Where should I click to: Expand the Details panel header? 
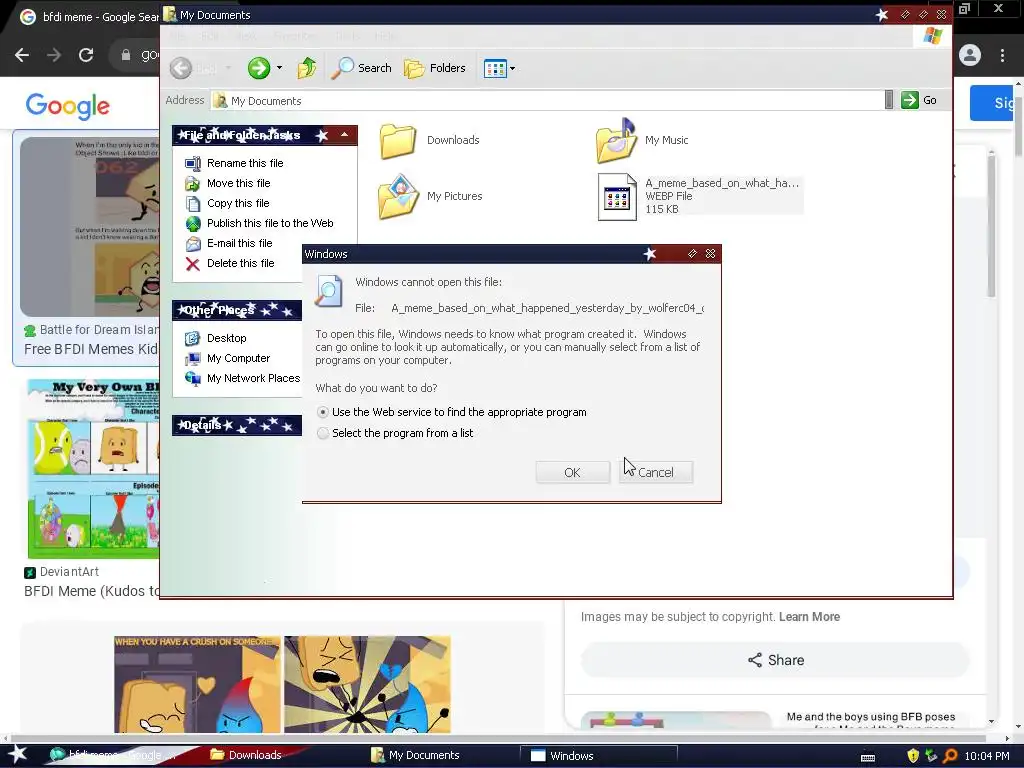[x=237, y=425]
